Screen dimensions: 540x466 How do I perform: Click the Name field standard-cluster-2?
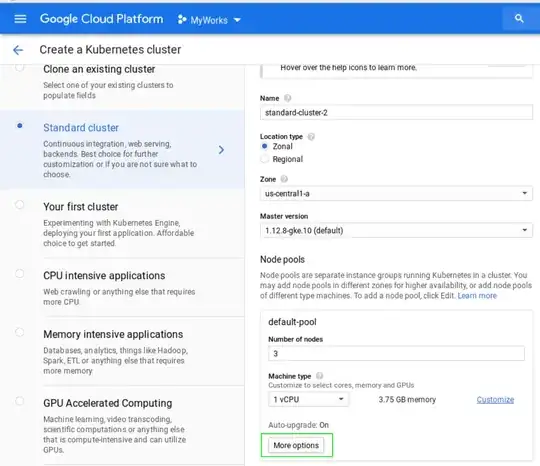396,113
